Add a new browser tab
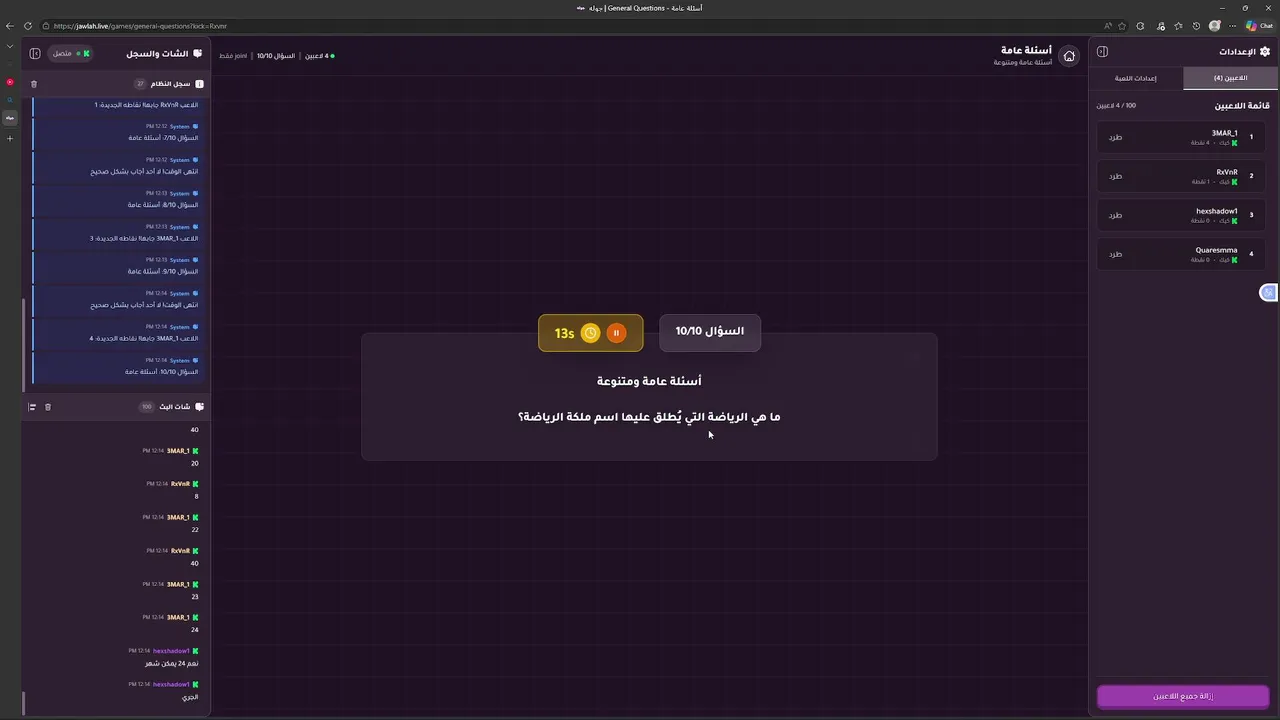Screen dimensions: 1280x720 coord(10,138)
